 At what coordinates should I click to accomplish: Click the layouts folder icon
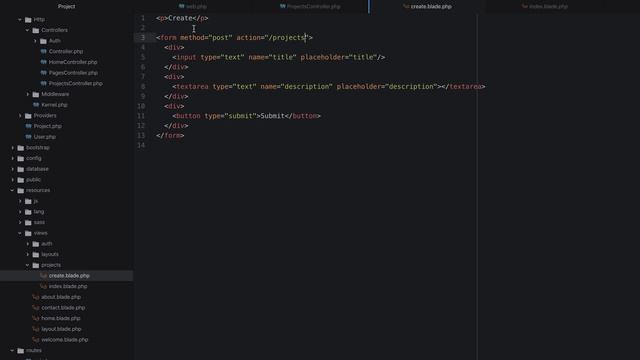(36, 254)
